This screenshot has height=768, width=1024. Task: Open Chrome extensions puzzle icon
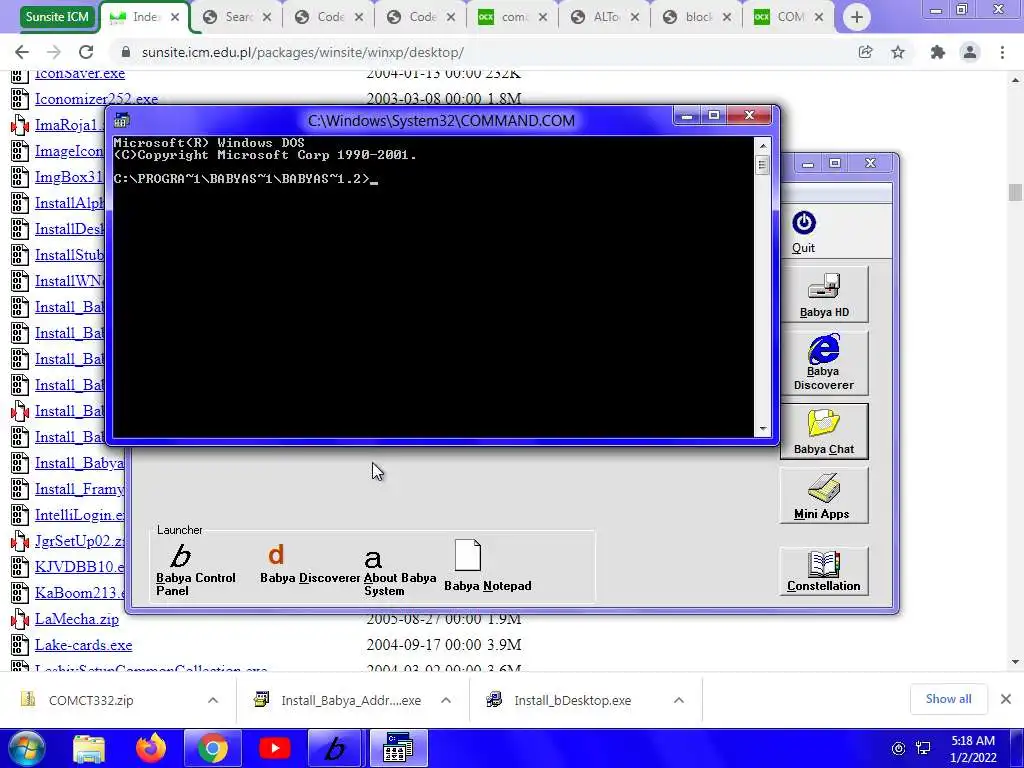tap(938, 52)
